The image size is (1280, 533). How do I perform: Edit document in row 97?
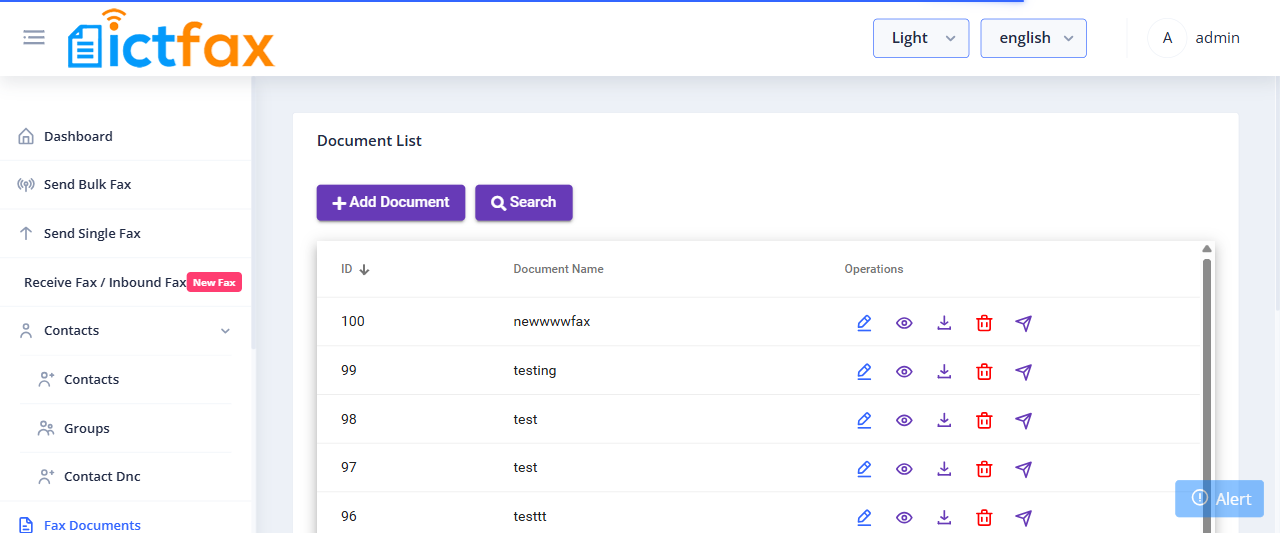pyautogui.click(x=864, y=469)
